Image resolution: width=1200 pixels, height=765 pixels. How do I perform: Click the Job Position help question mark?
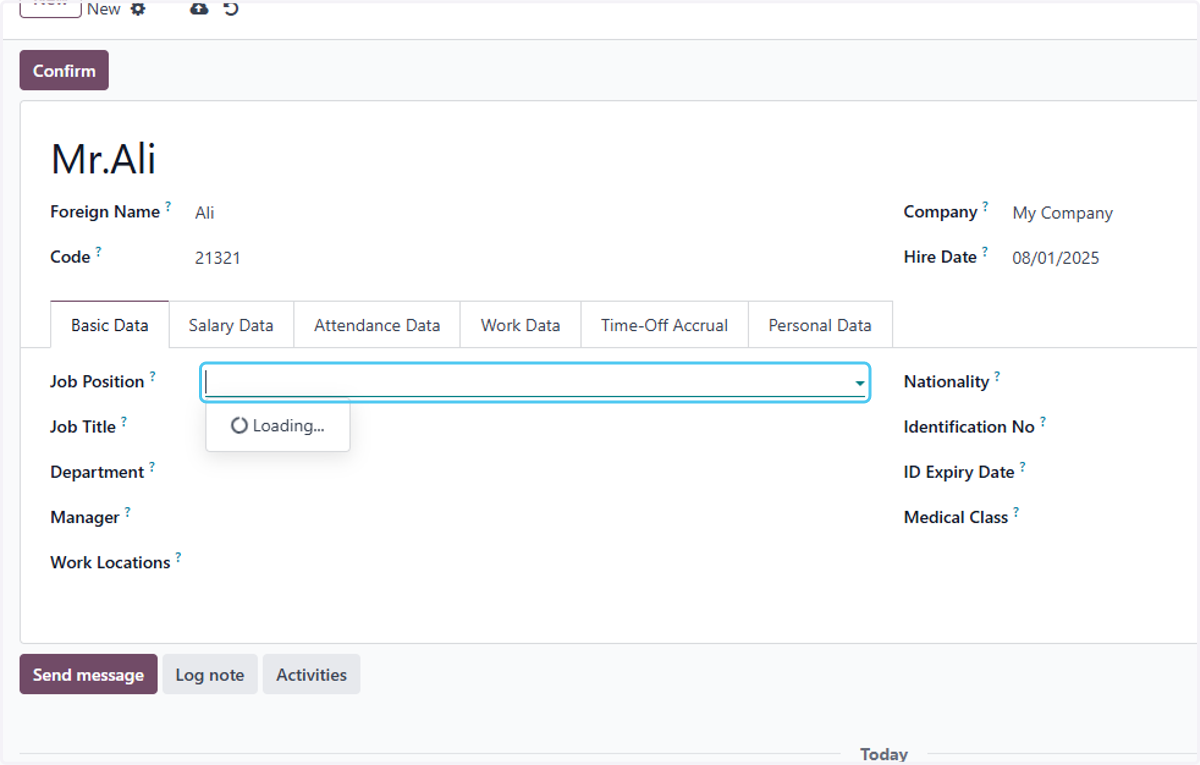coord(152,377)
